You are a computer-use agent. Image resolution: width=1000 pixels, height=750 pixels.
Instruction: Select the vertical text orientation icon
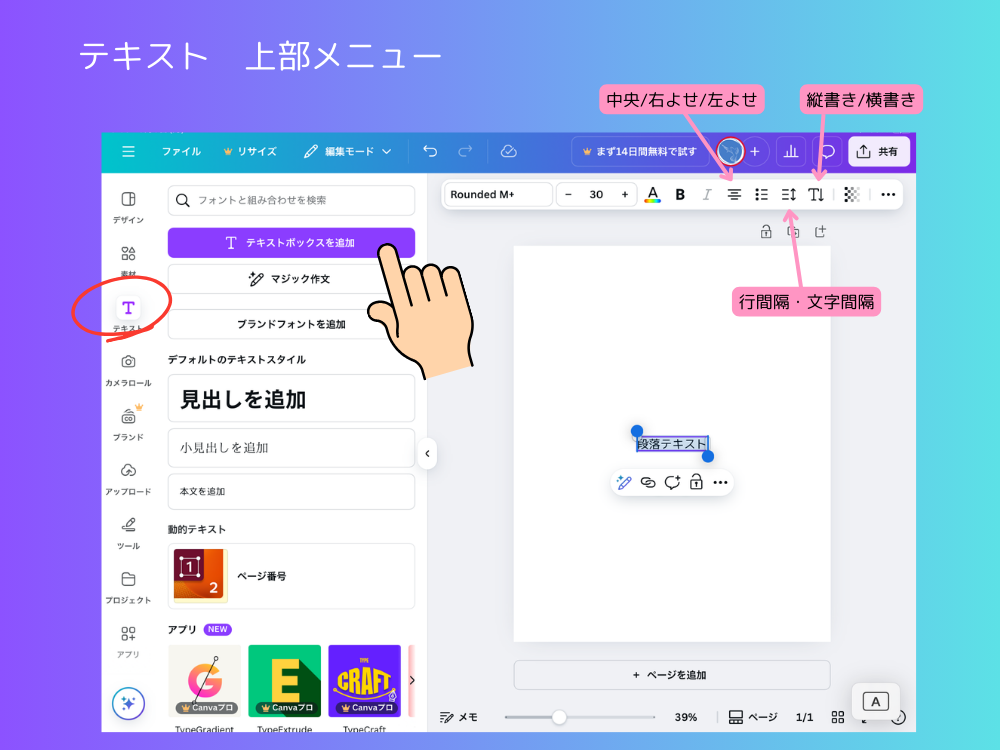coord(815,195)
